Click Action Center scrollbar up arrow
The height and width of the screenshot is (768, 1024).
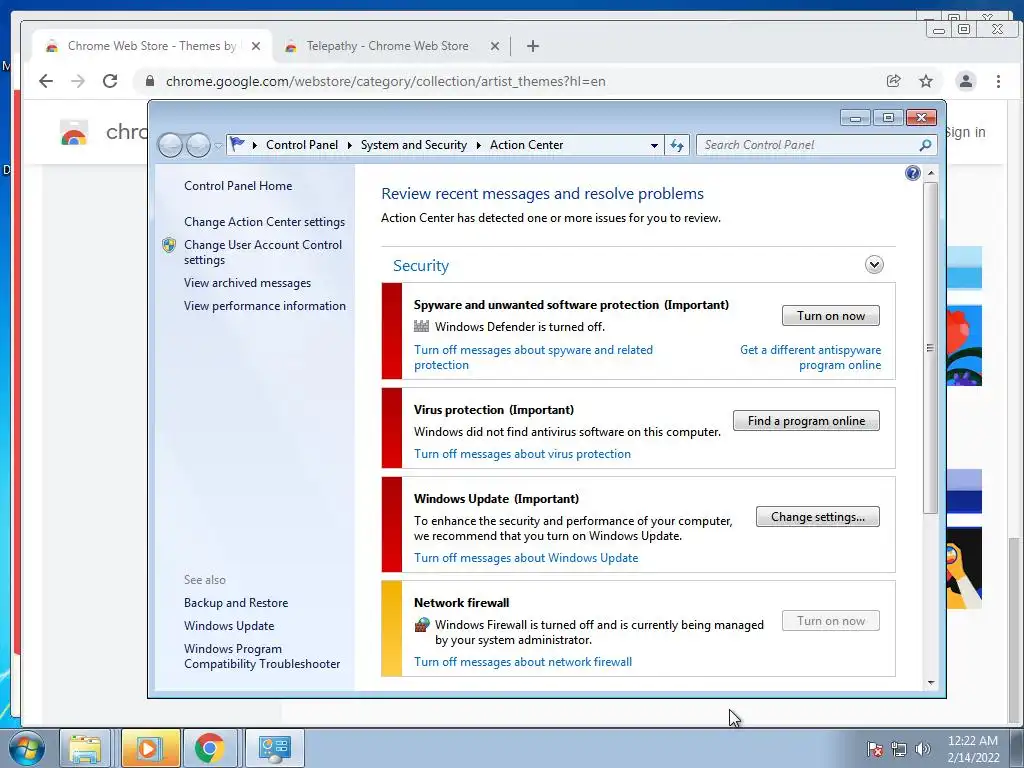pos(931,173)
